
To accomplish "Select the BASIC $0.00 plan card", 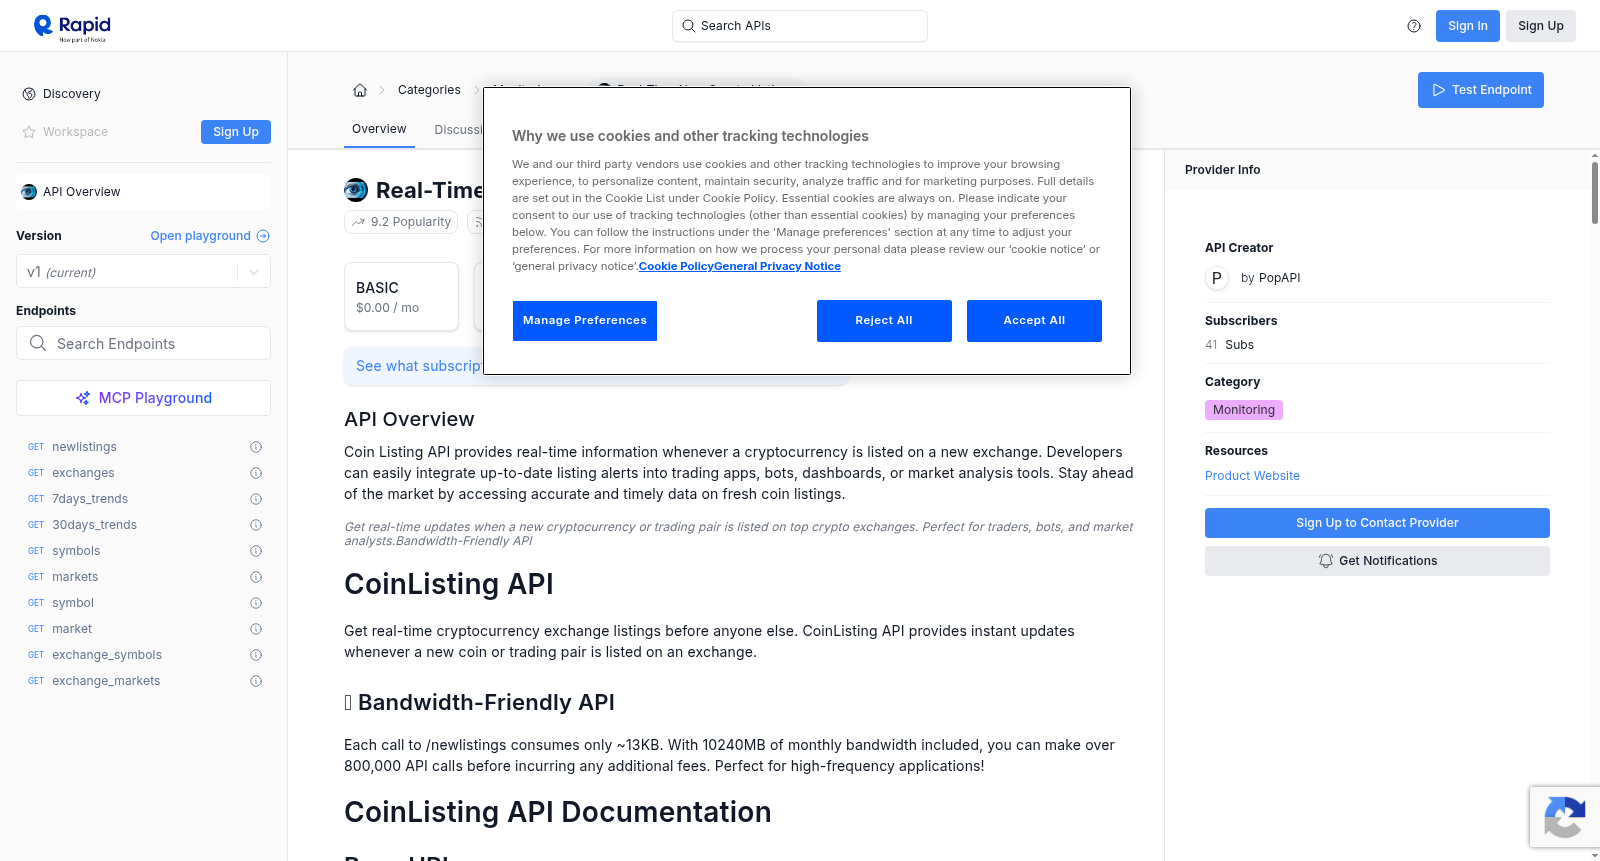I will pyautogui.click(x=401, y=297).
